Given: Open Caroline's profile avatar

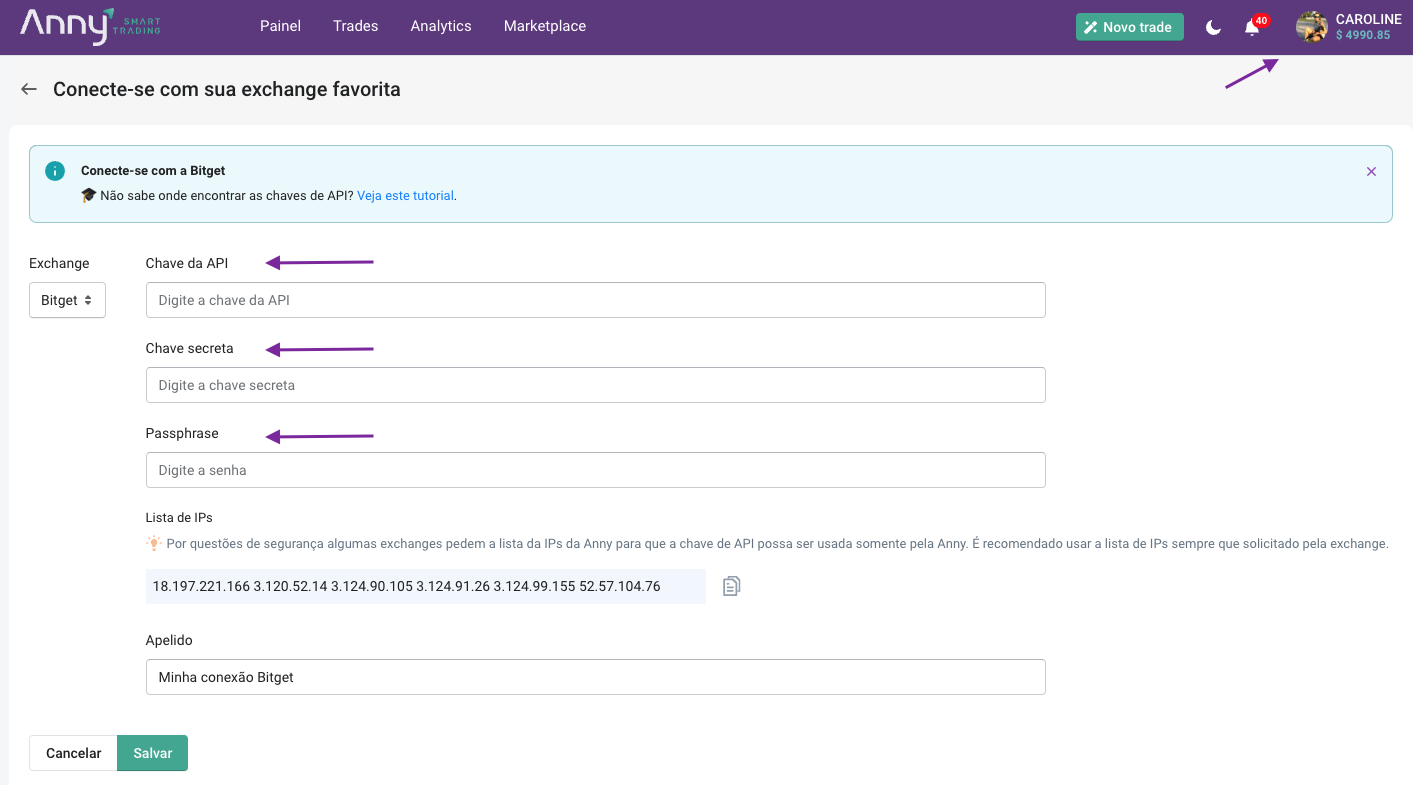Looking at the screenshot, I should pyautogui.click(x=1311, y=27).
